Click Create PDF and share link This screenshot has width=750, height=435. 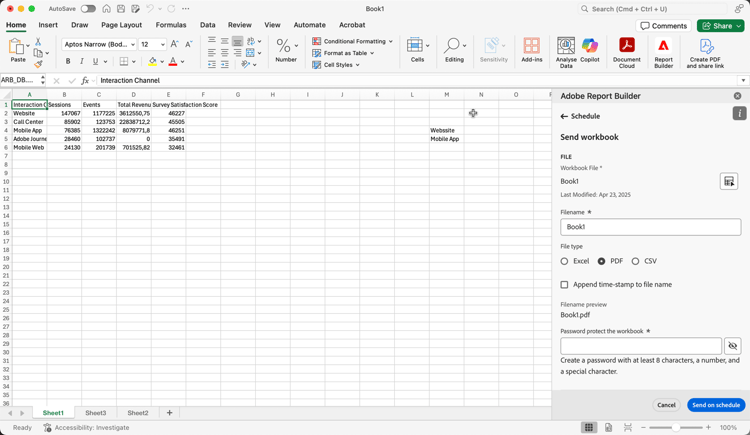[x=706, y=52]
